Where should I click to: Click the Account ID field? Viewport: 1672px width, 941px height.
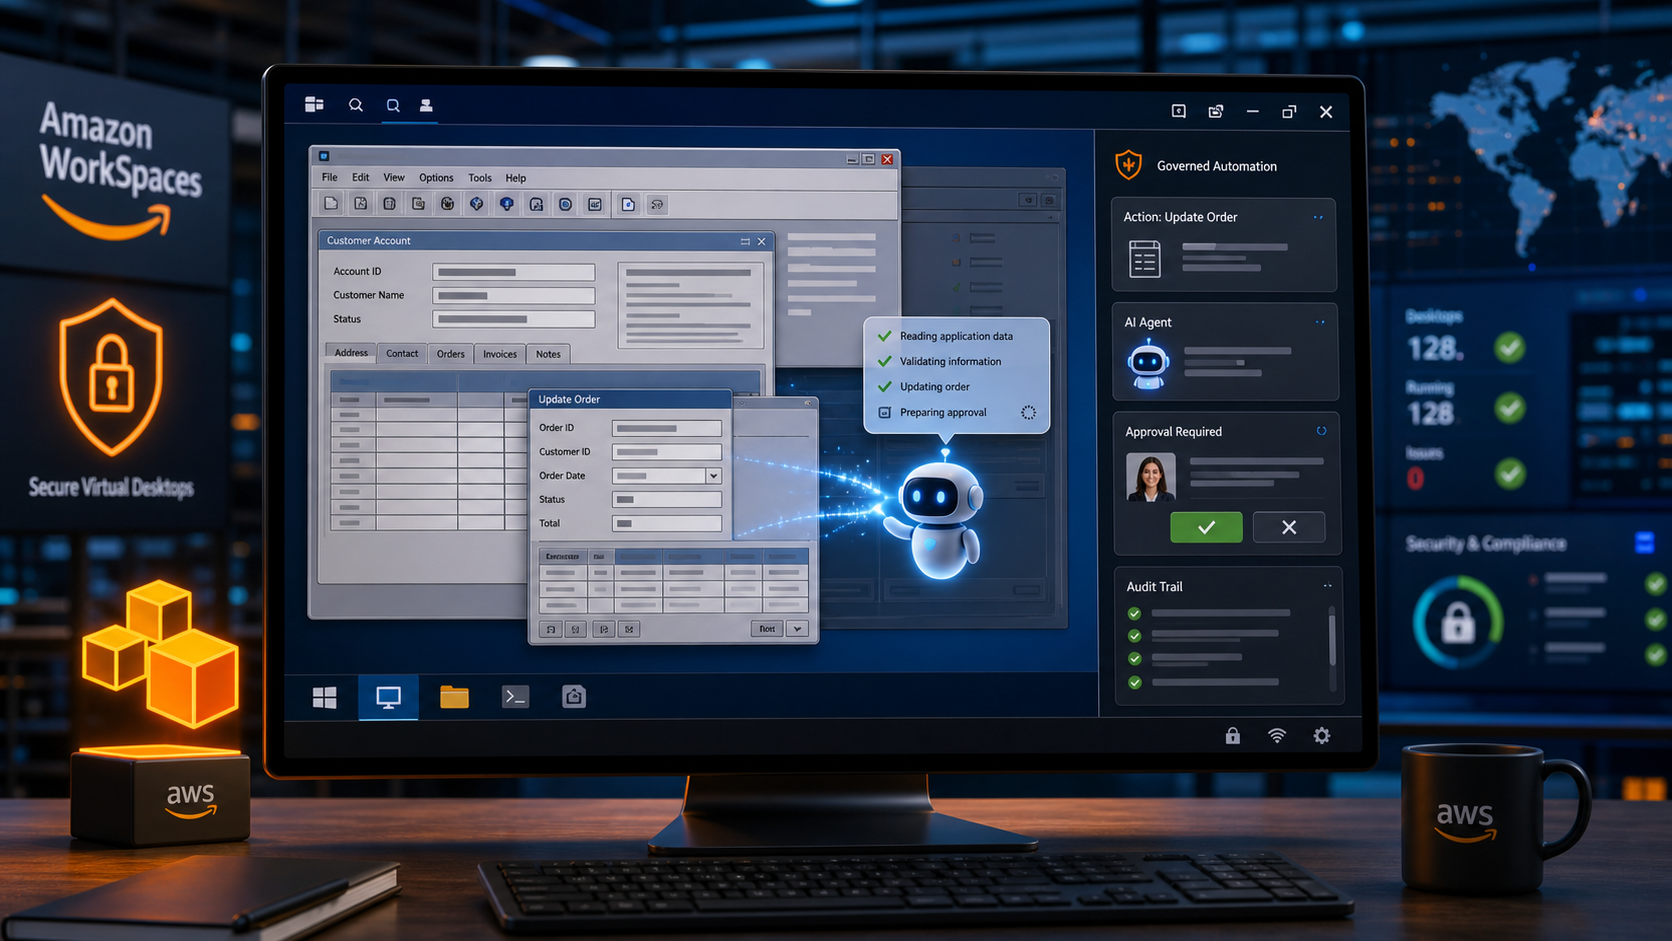point(514,272)
